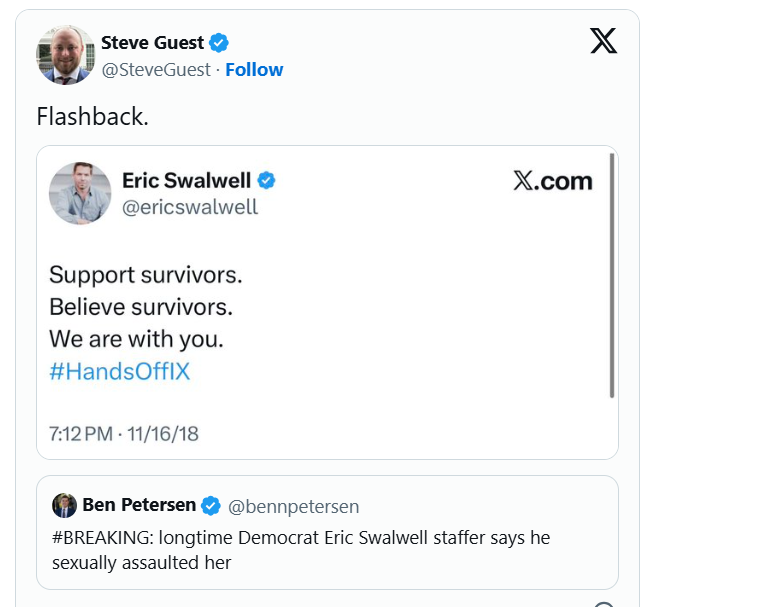Click the "Flashback." tweet text
The height and width of the screenshot is (607, 764).
pos(92,116)
